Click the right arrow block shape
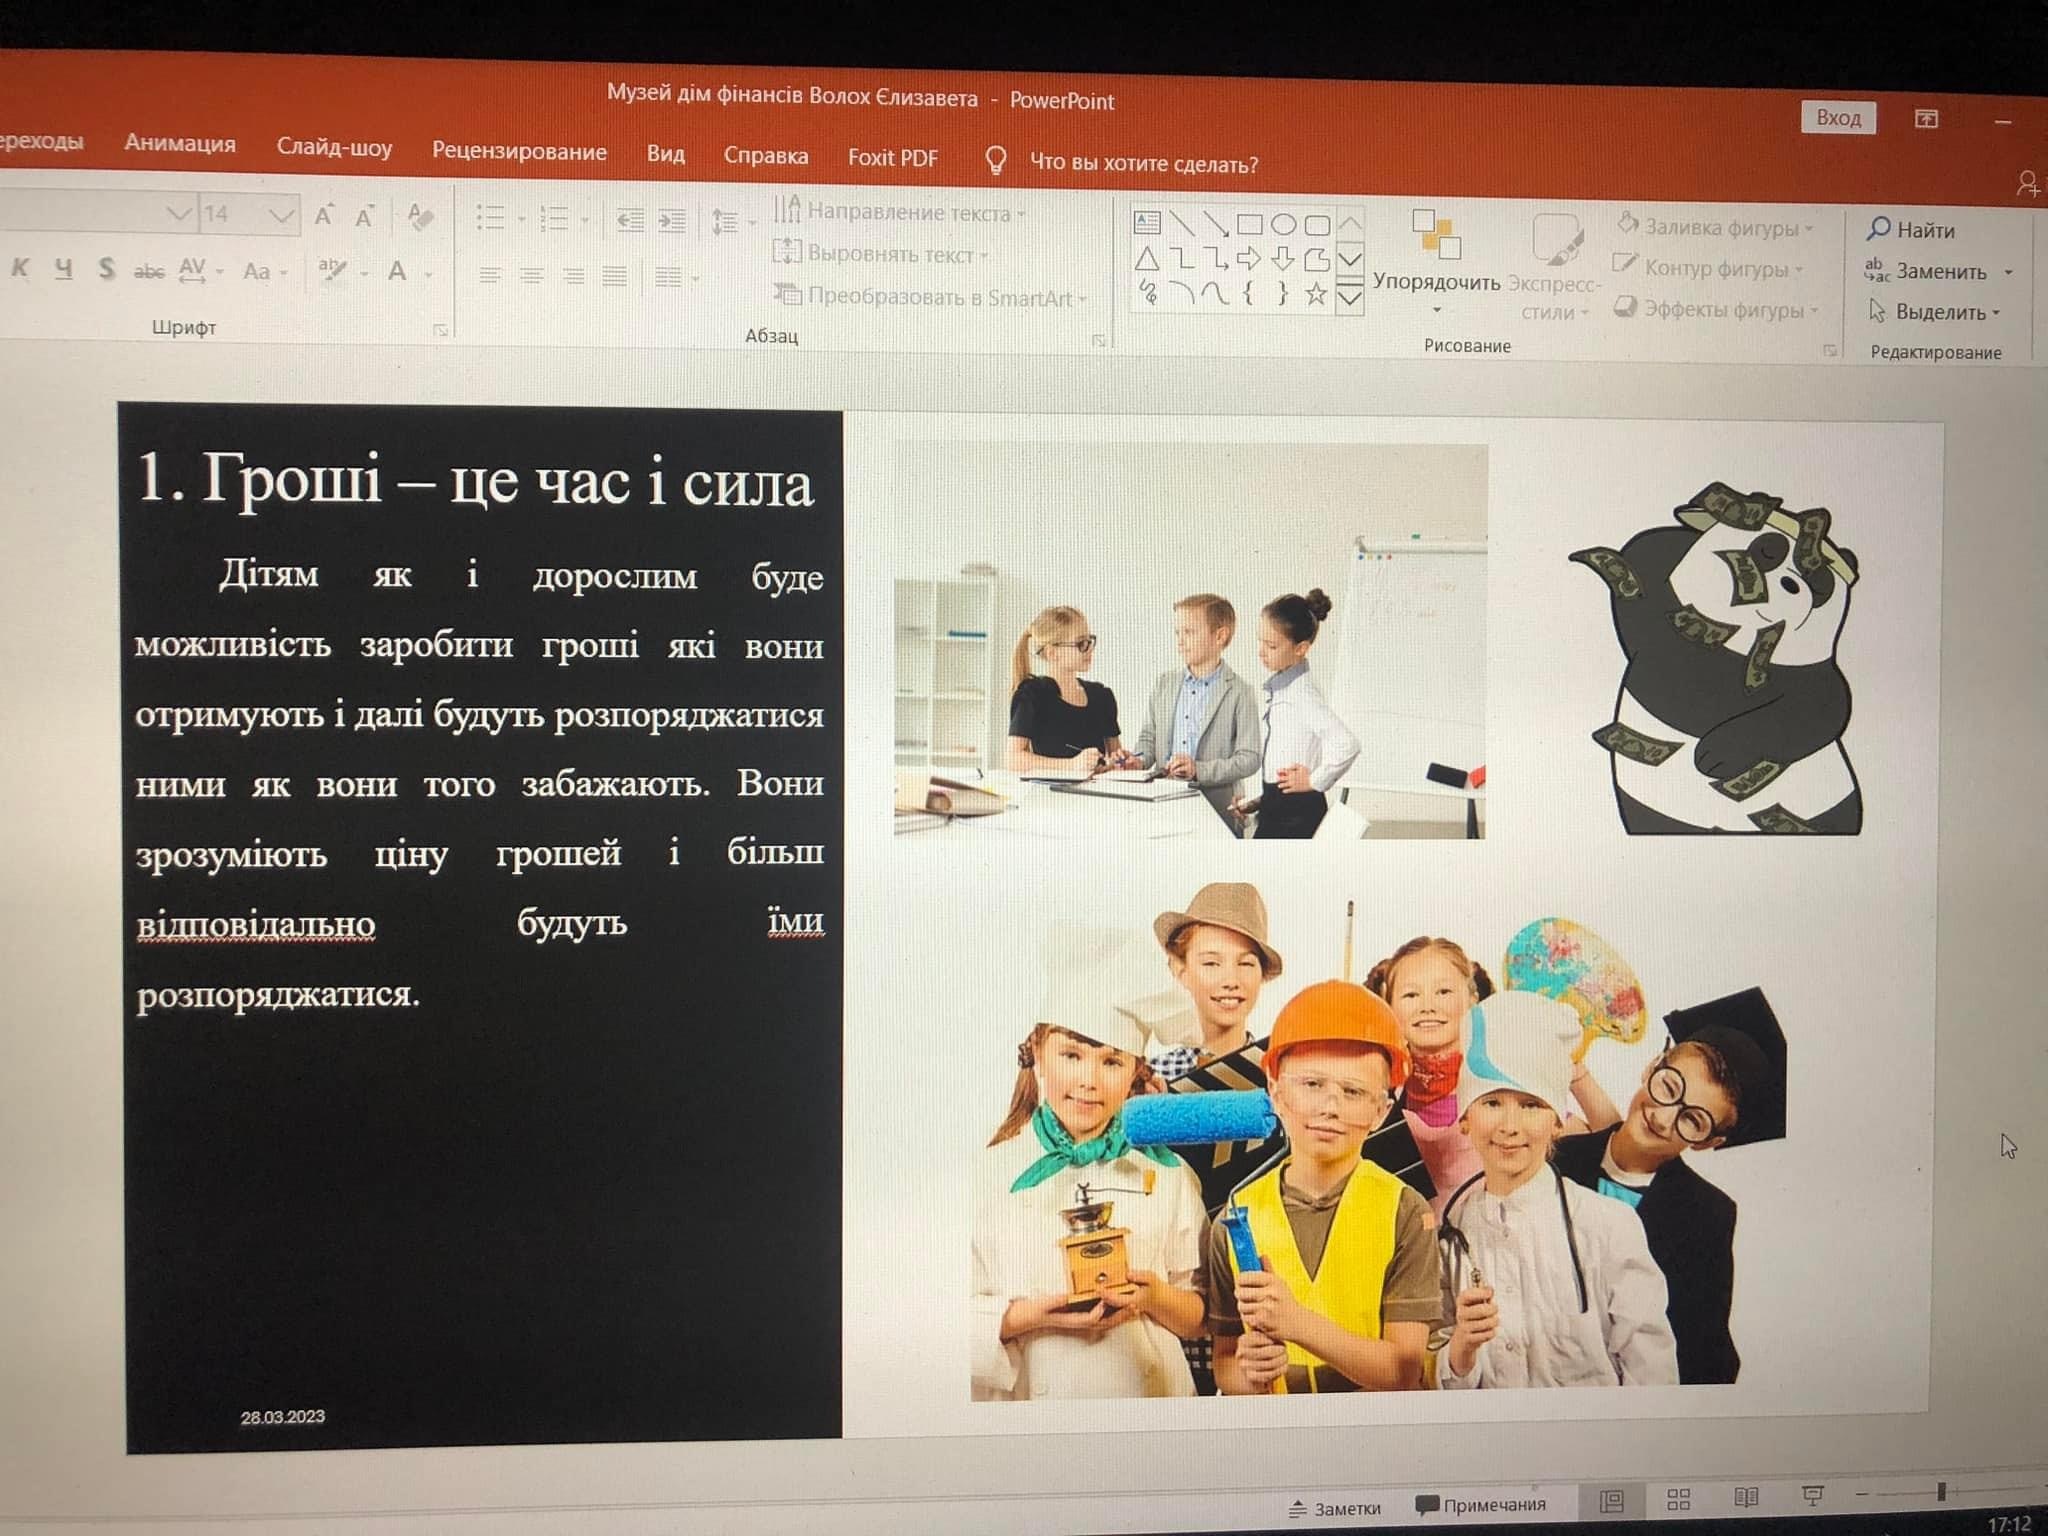 pyautogui.click(x=1249, y=260)
